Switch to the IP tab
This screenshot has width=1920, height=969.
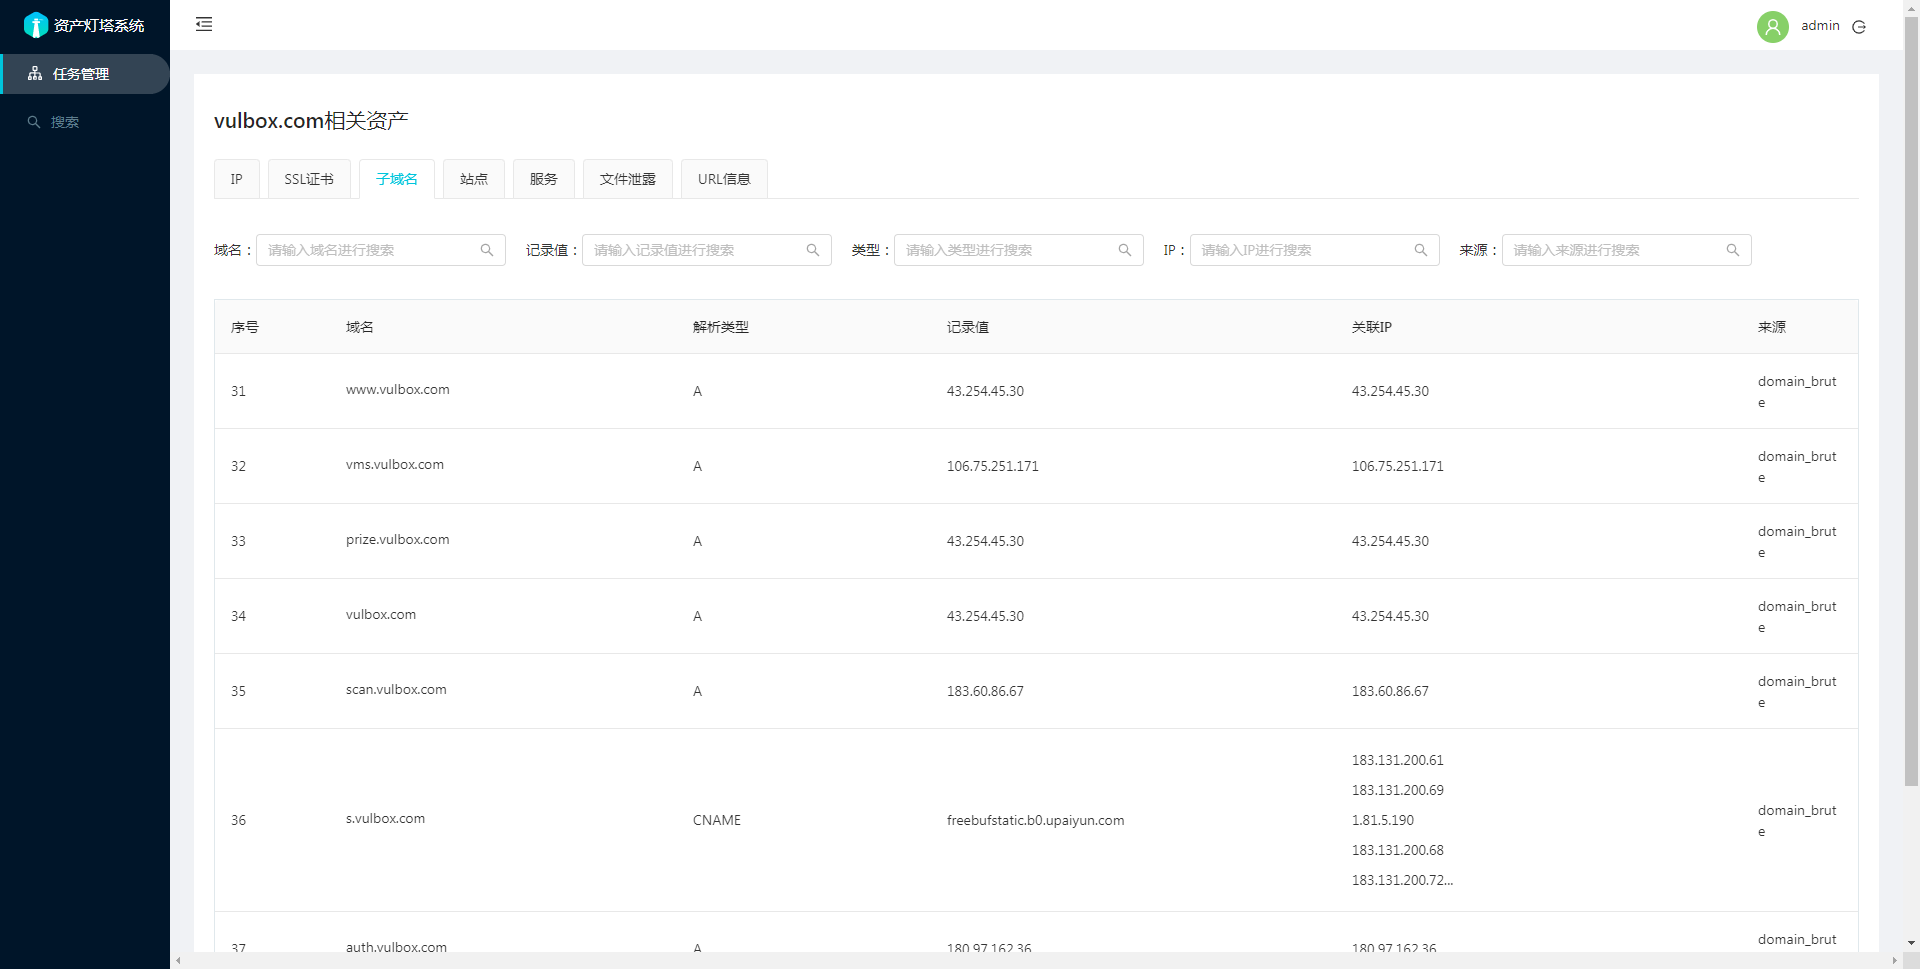237,179
